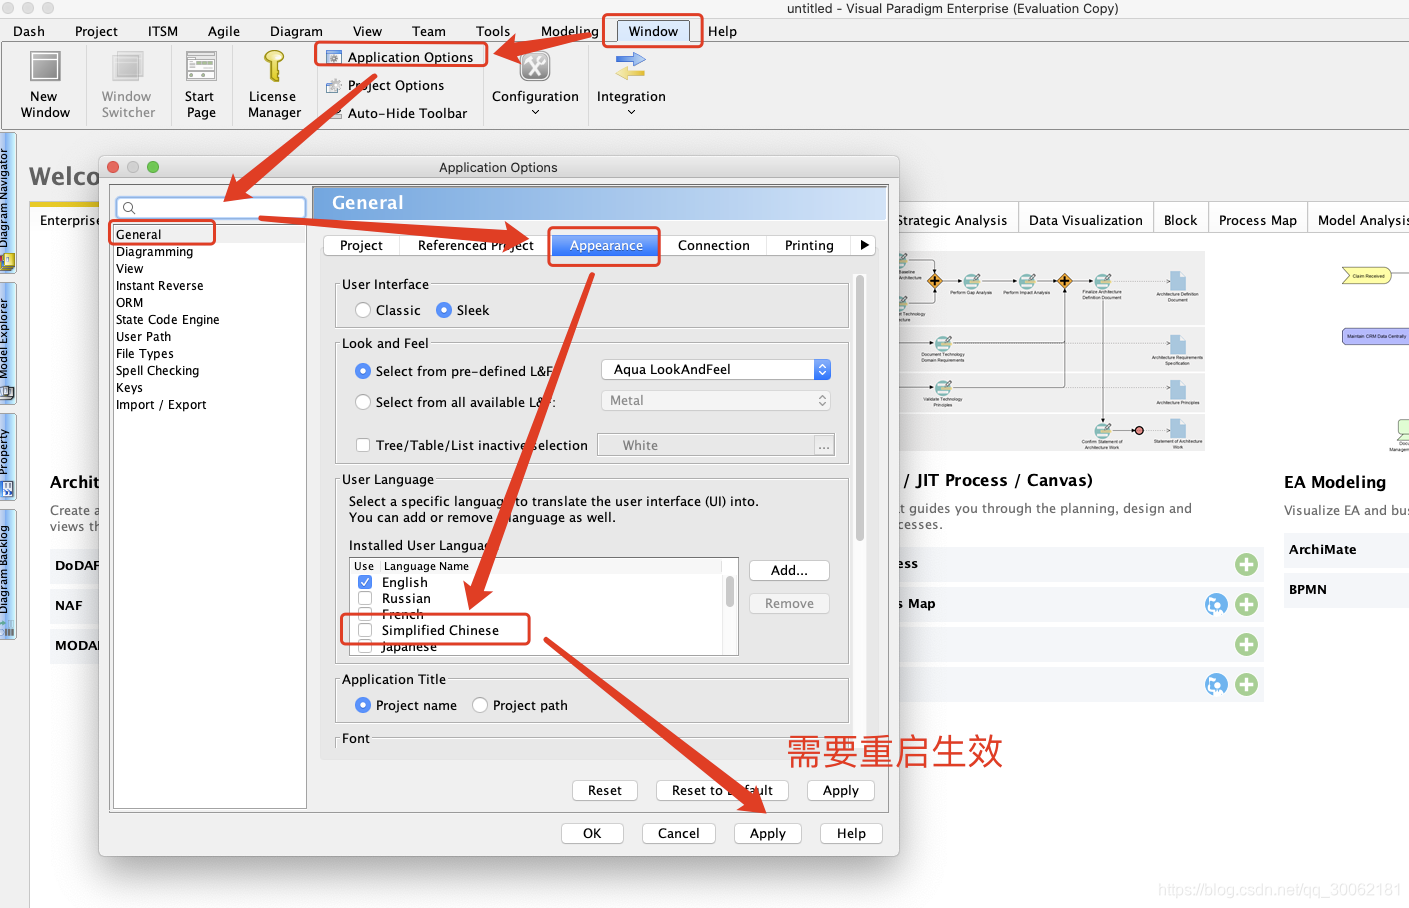Choose Select from pre-defined L&F radio
Viewport: 1409px width, 908px height.
tap(363, 371)
